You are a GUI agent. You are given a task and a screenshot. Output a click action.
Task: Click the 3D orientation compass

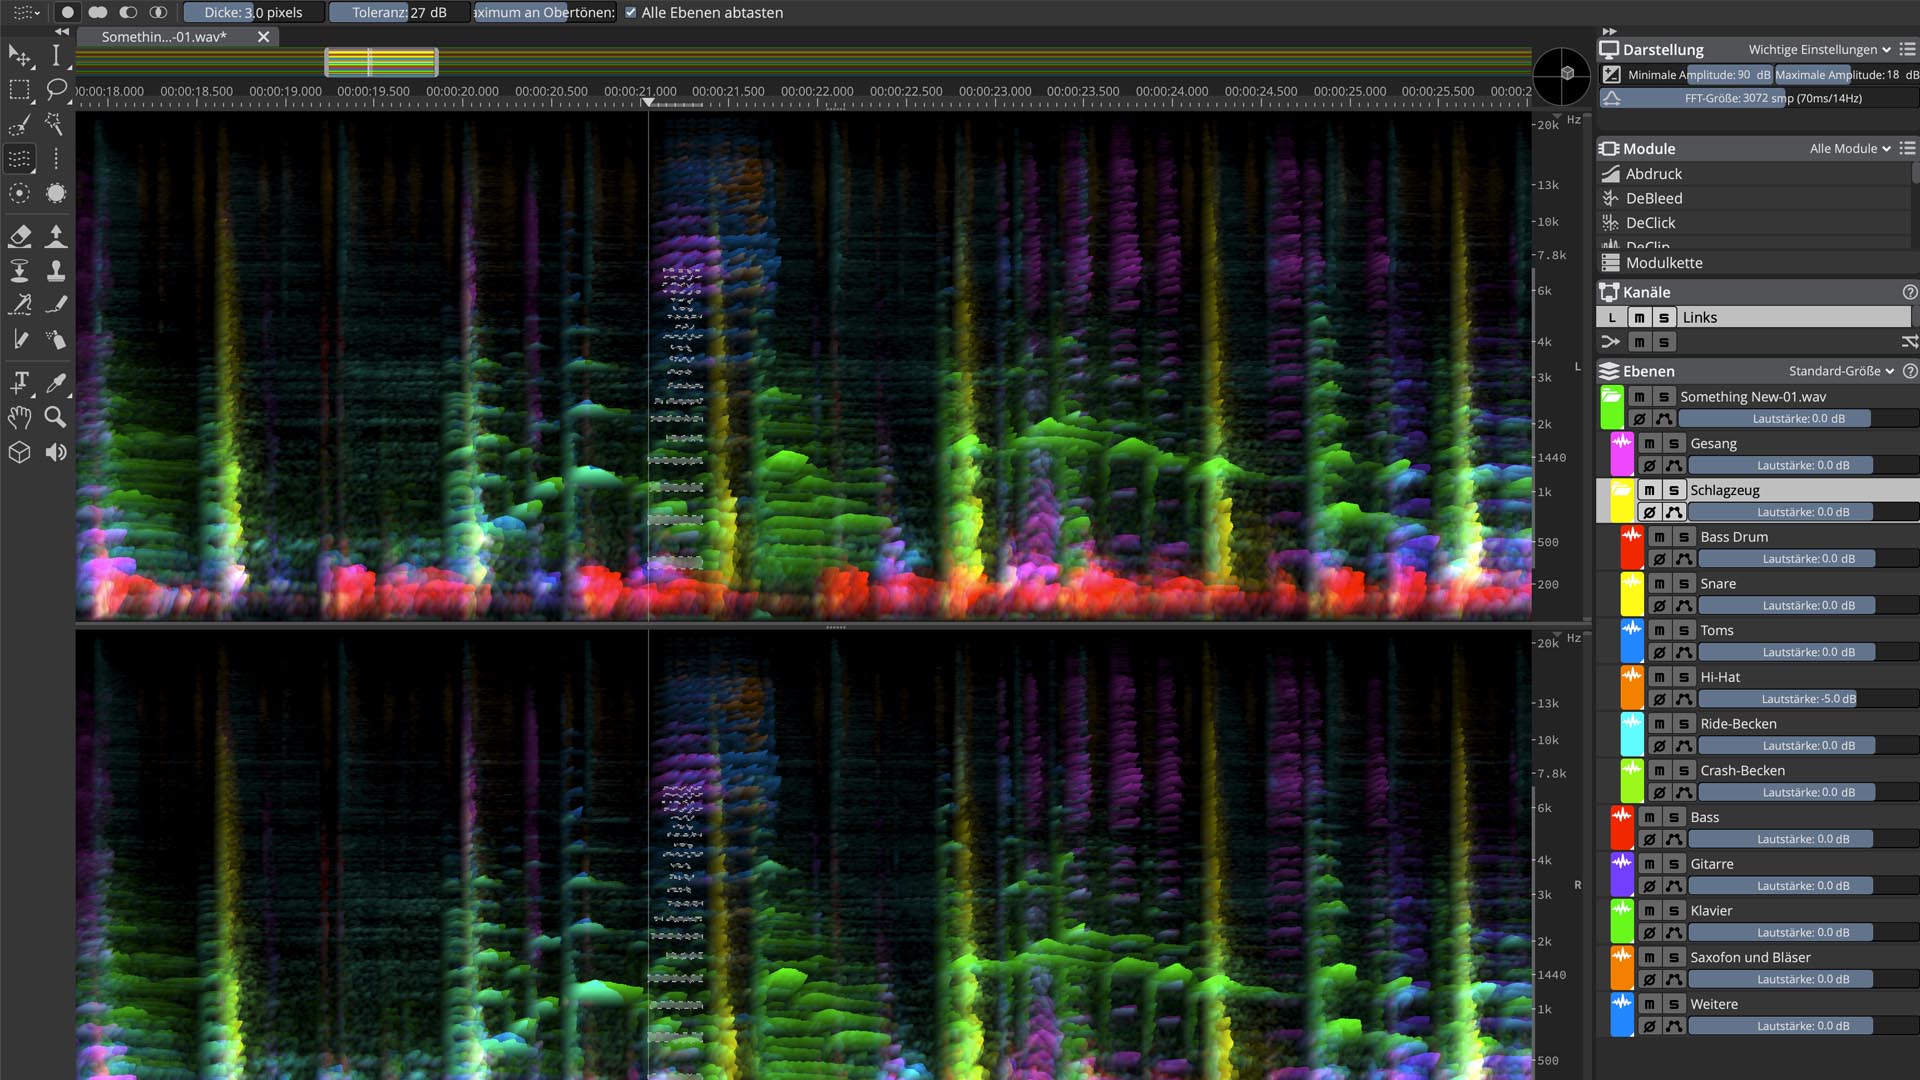tap(1561, 76)
